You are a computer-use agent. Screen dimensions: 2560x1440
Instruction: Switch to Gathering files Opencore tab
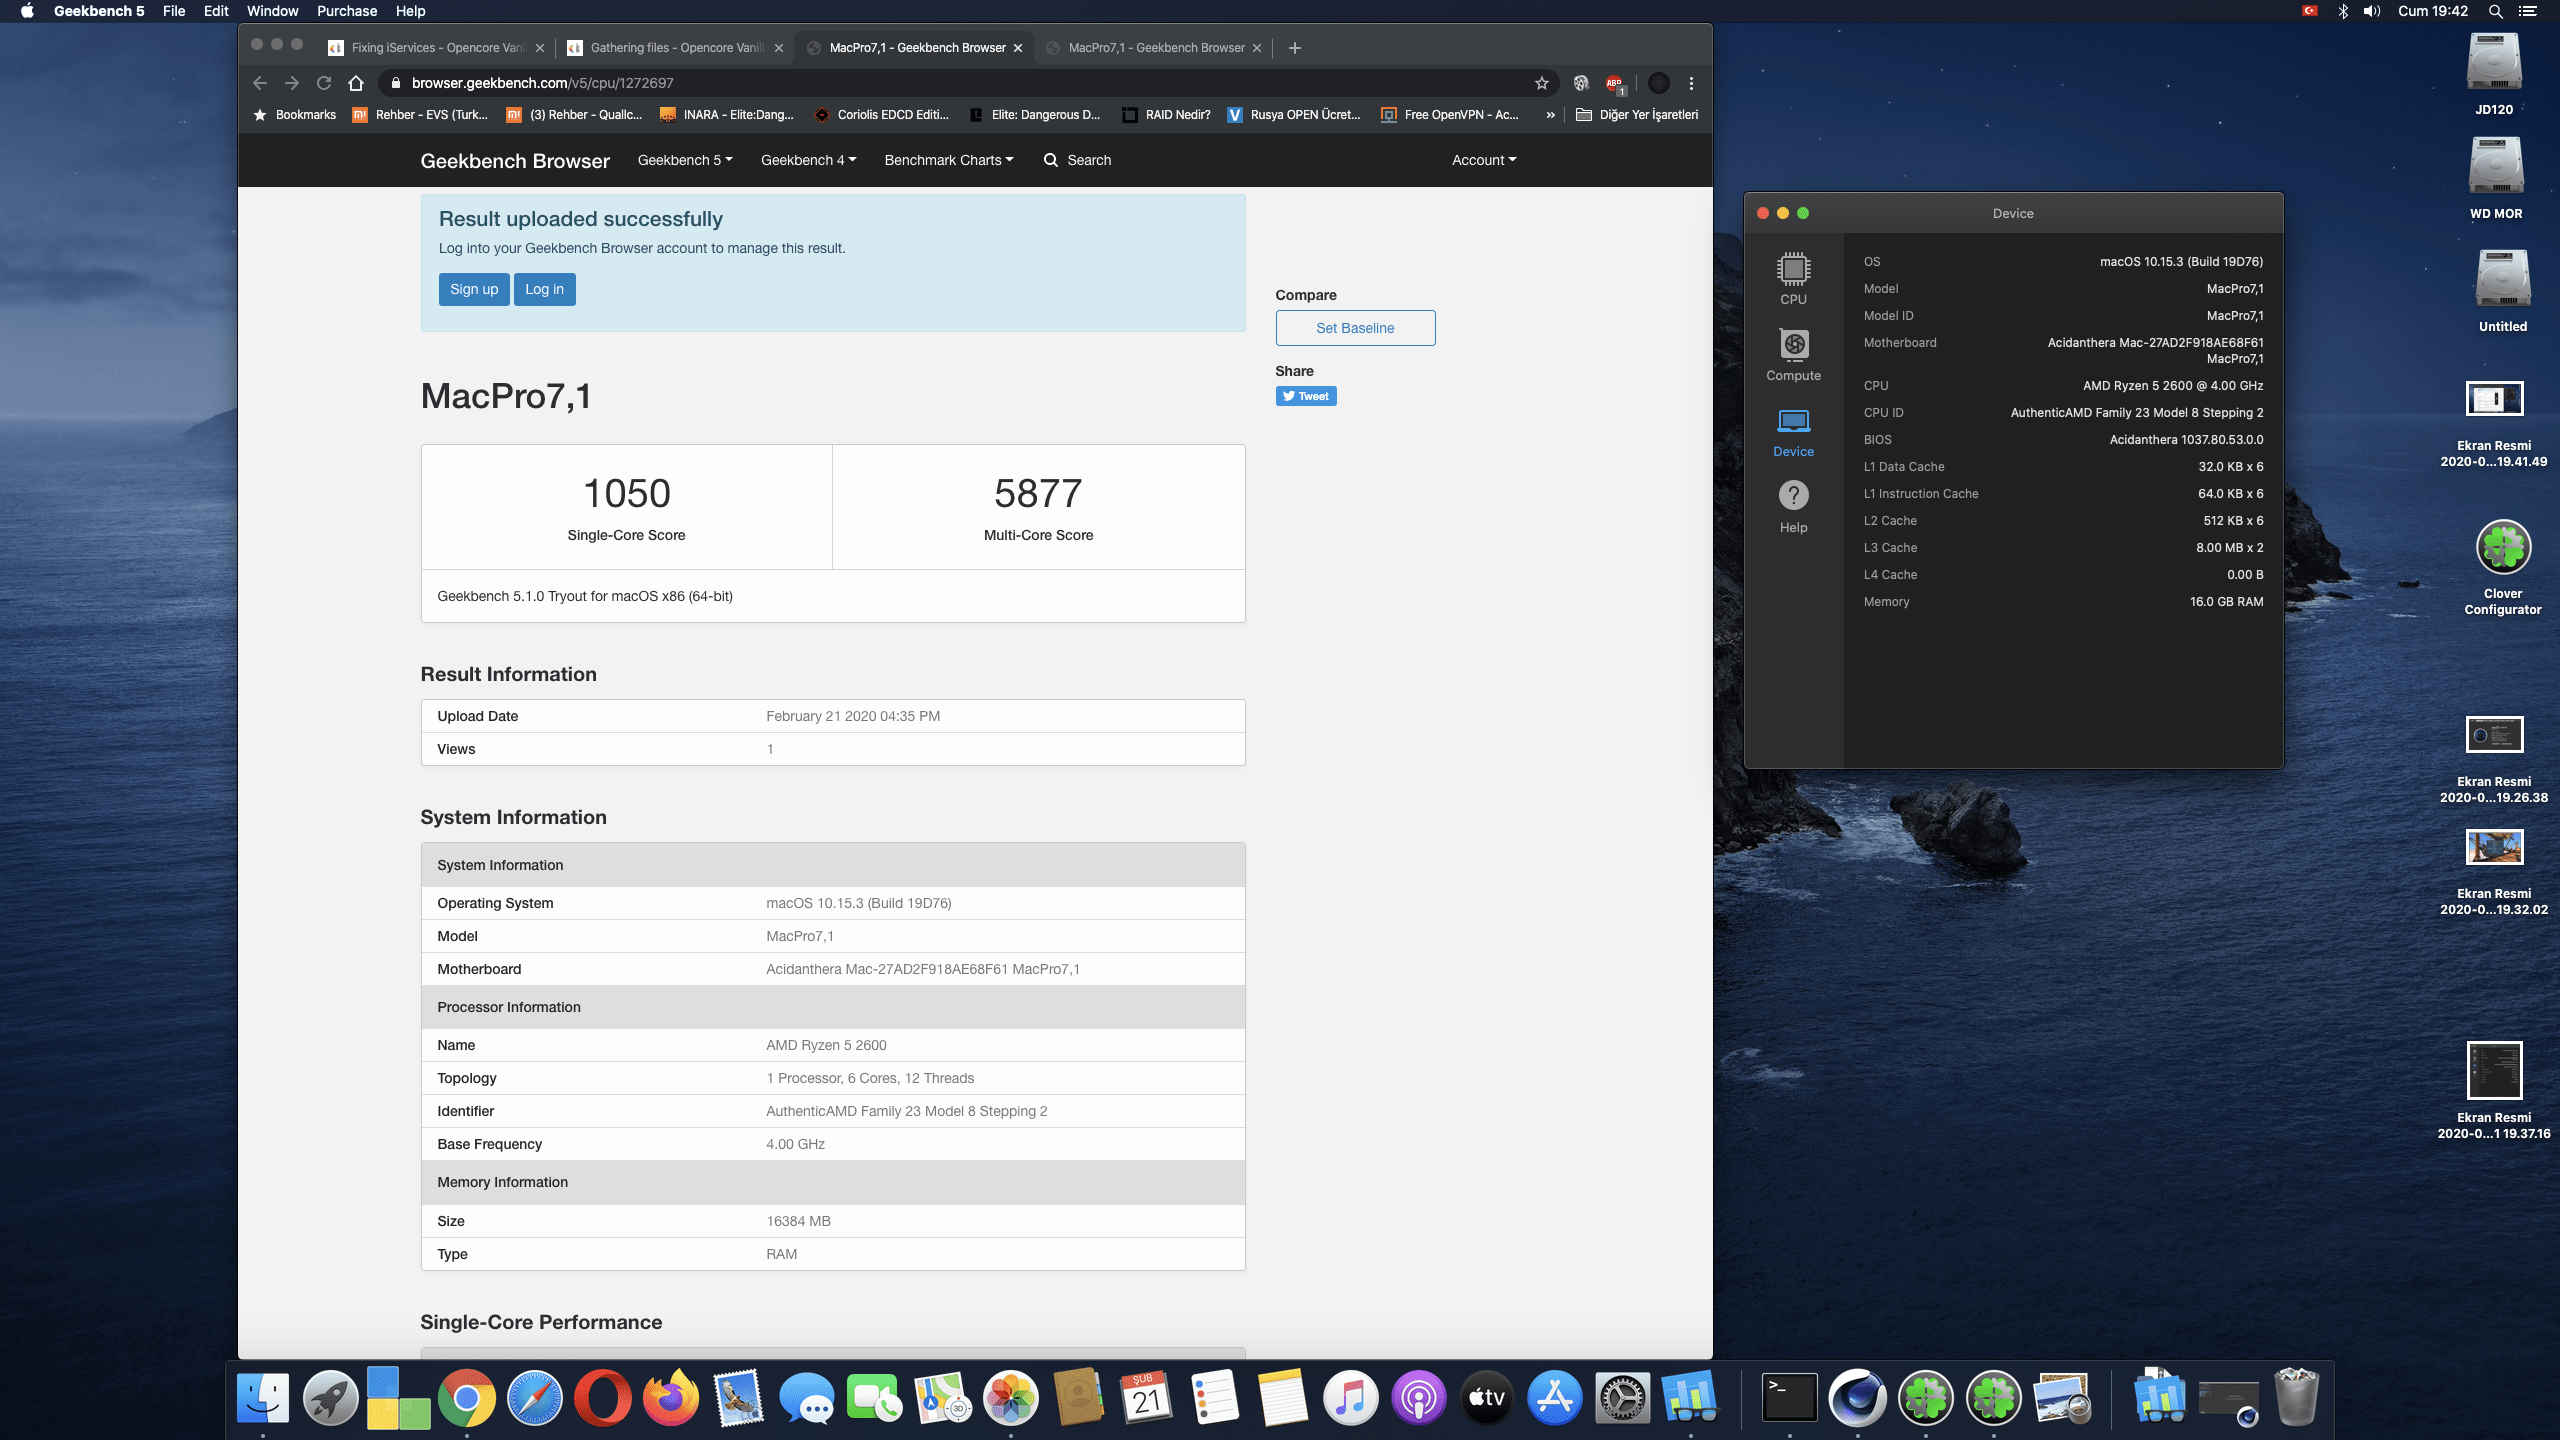pos(675,48)
